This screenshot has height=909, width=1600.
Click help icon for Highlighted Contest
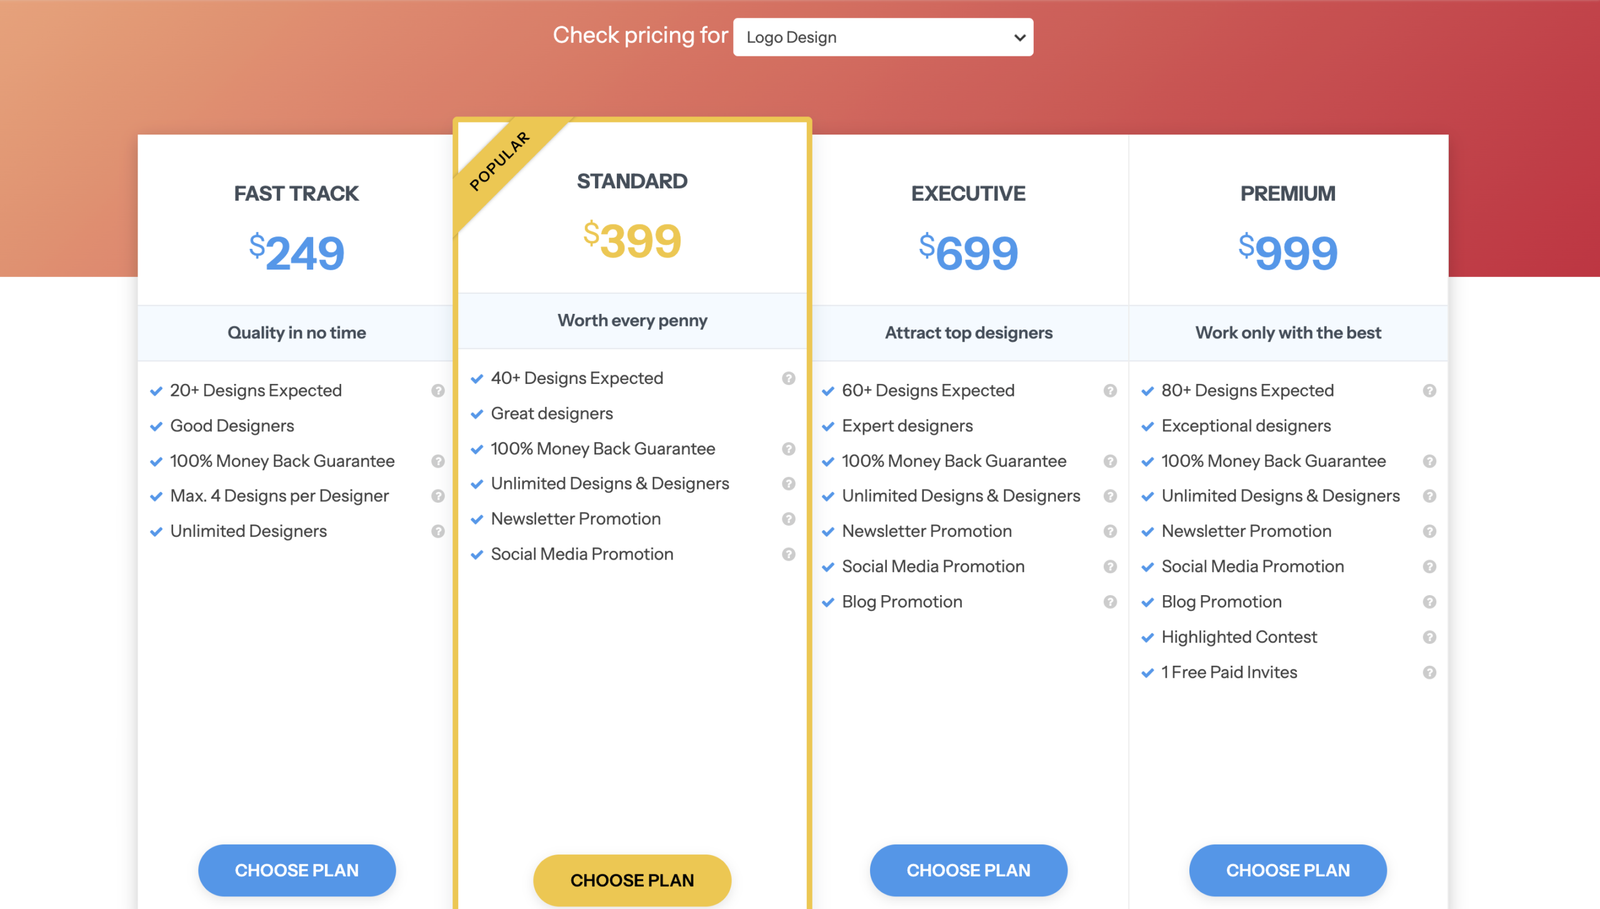1430,637
